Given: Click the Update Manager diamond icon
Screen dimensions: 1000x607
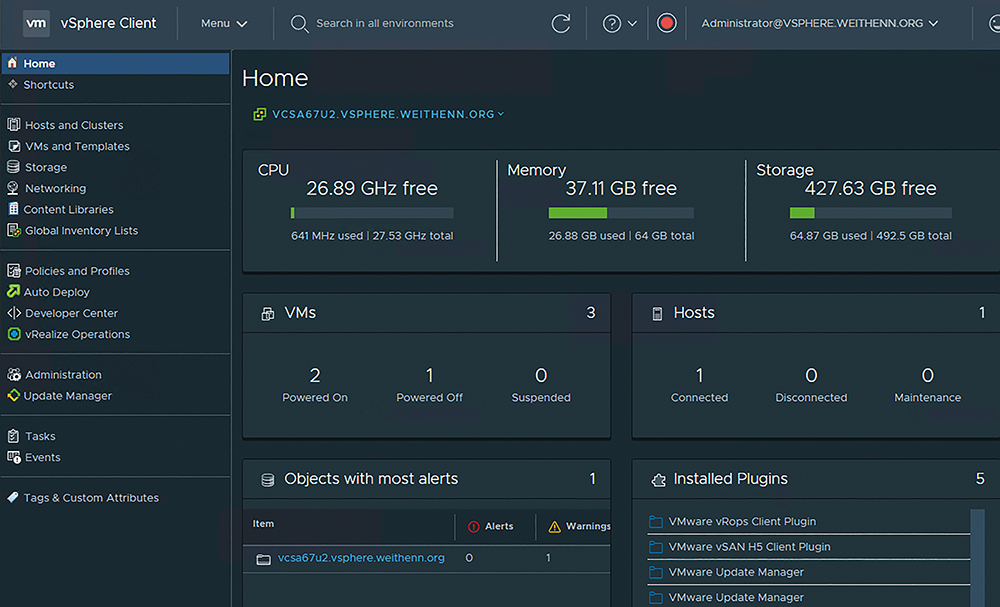Looking at the screenshot, I should (x=13, y=395).
